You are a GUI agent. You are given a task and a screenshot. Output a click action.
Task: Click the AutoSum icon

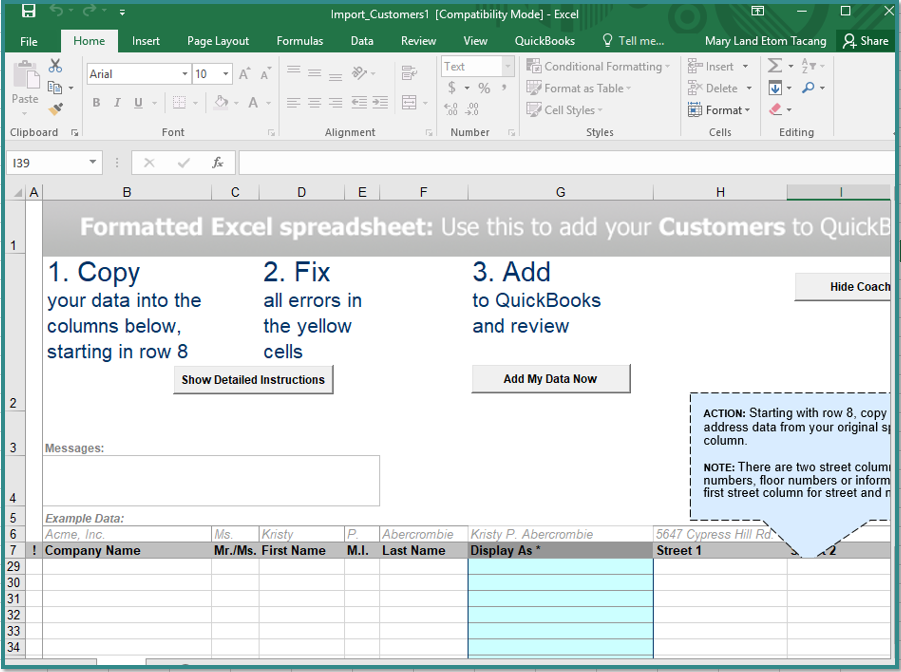point(774,65)
